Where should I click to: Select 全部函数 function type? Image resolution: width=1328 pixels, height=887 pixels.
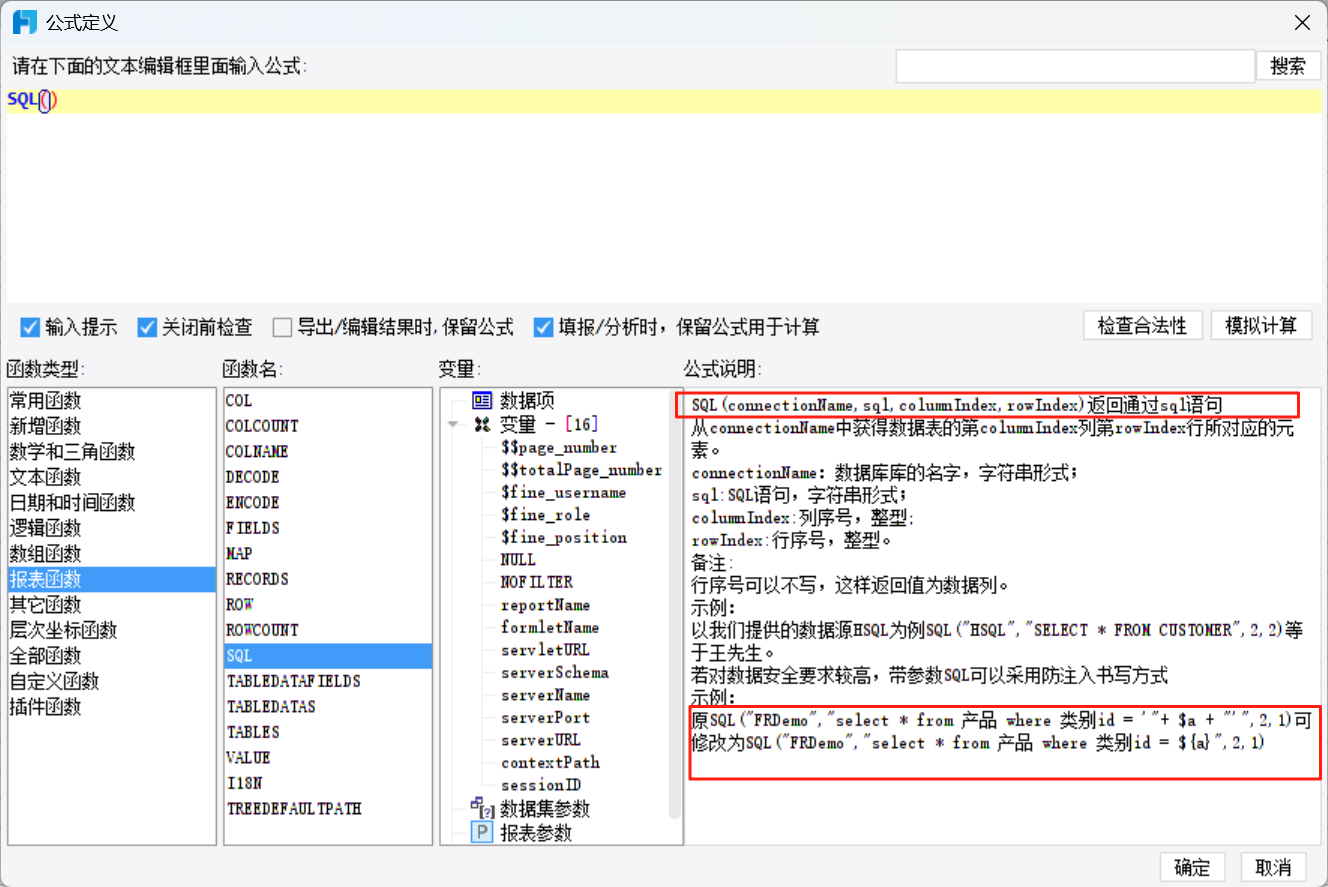tap(111, 656)
